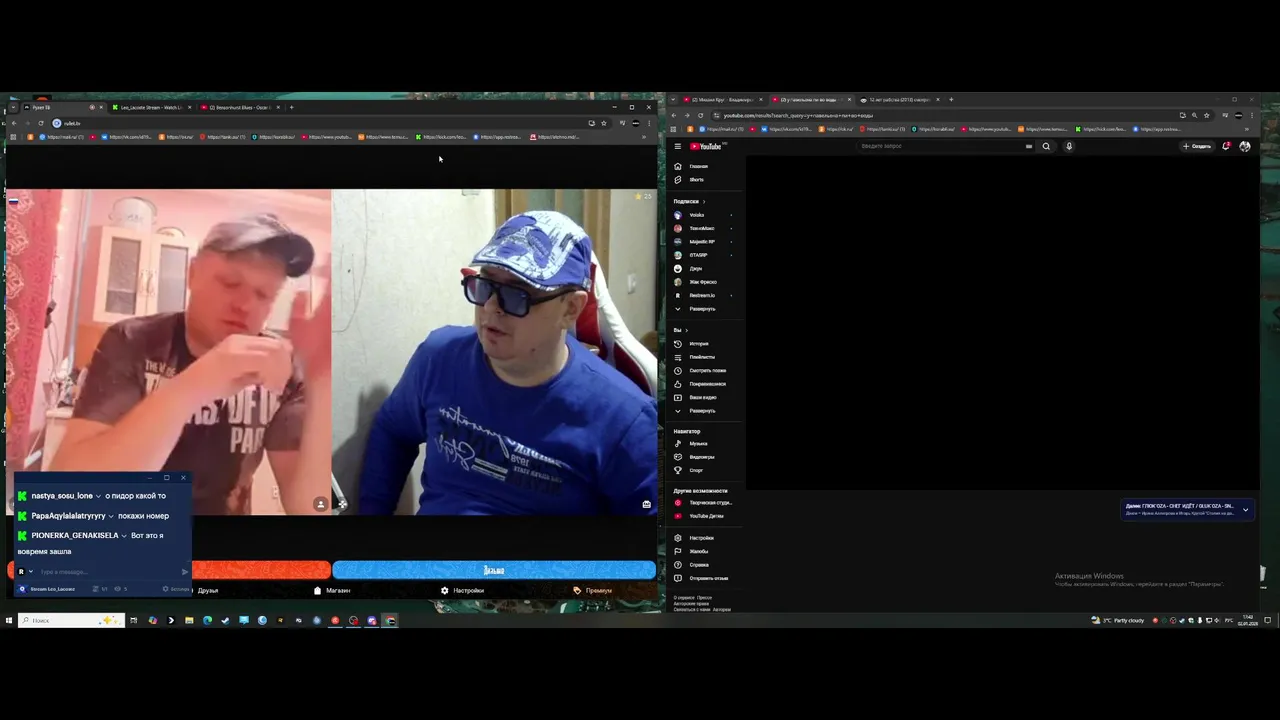Image resolution: width=1280 pixels, height=720 pixels.
Task: Open the YouTube account avatar menu
Action: (1244, 146)
